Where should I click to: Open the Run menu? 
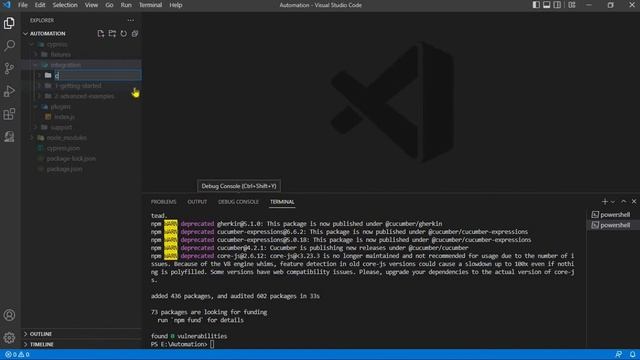126,5
